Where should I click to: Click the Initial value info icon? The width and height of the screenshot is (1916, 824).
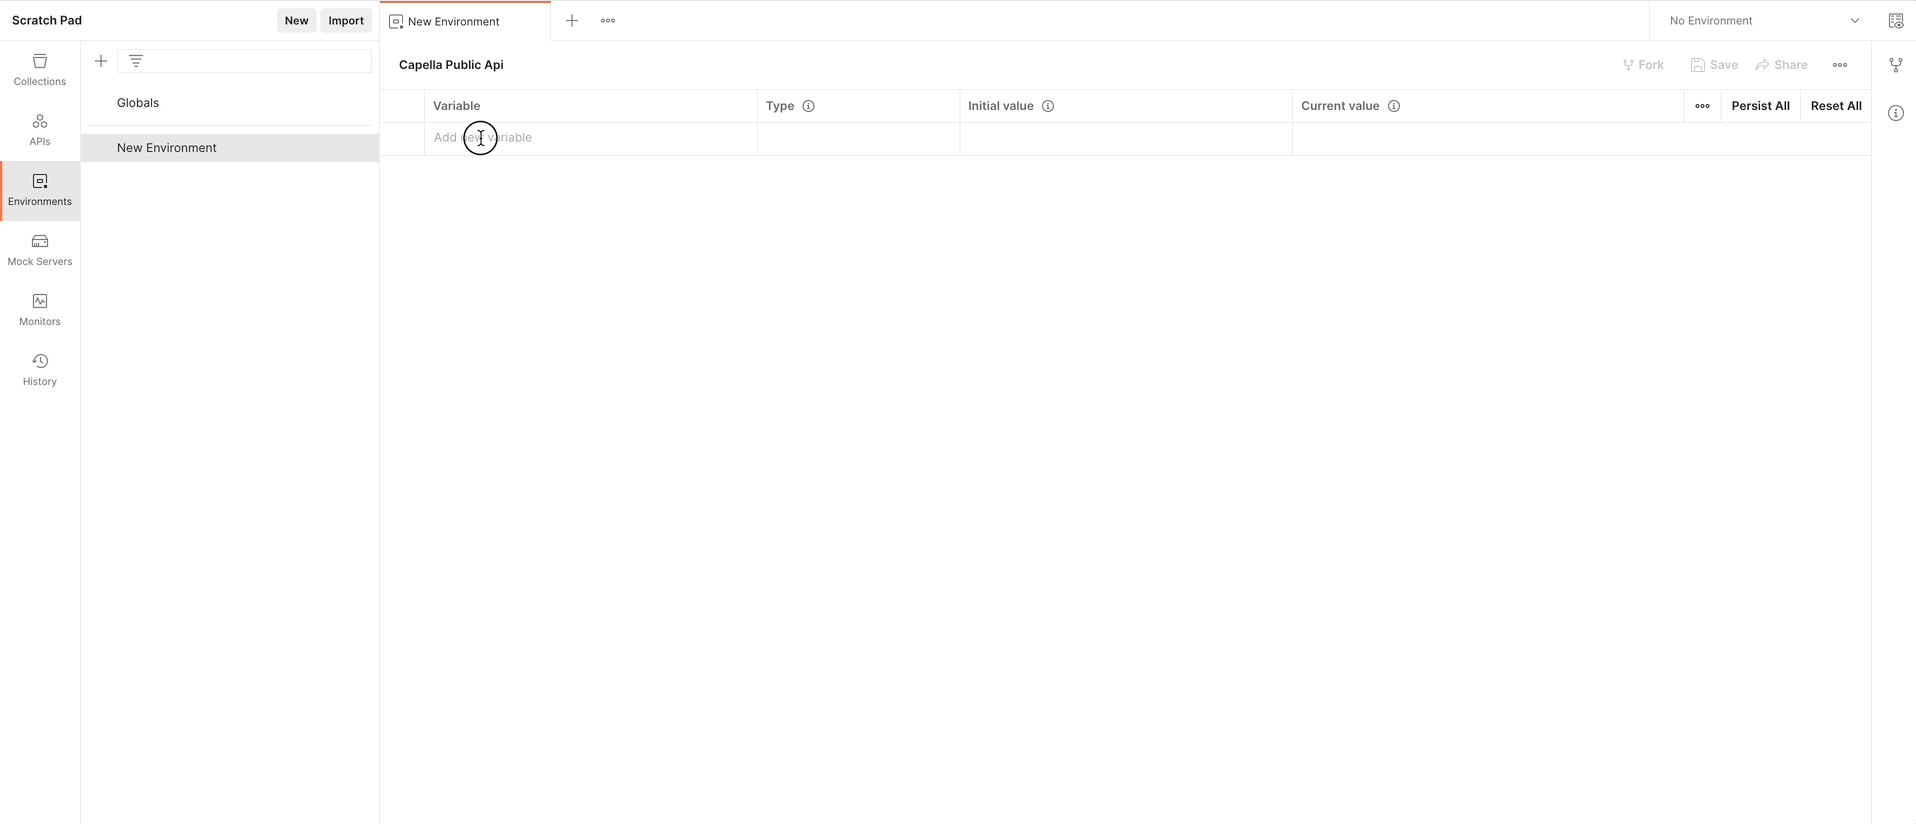(1048, 106)
